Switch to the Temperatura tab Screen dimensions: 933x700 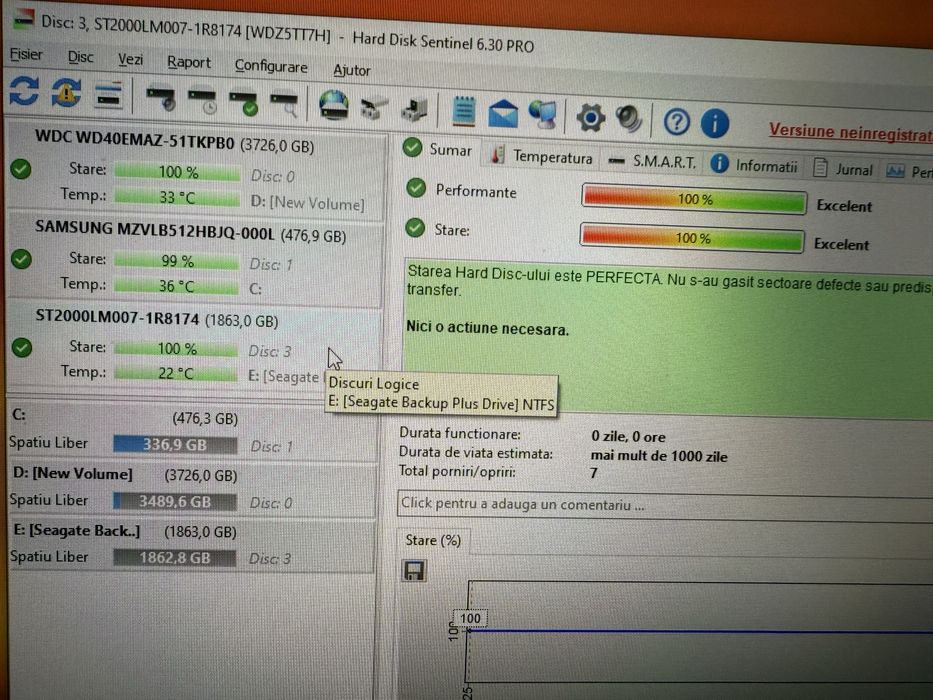click(x=541, y=157)
